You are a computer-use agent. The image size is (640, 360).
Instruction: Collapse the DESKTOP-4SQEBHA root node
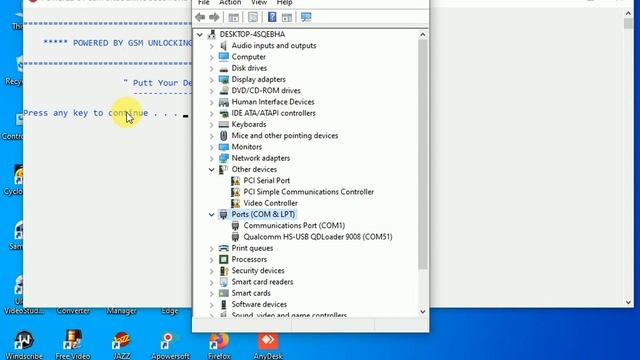200,35
